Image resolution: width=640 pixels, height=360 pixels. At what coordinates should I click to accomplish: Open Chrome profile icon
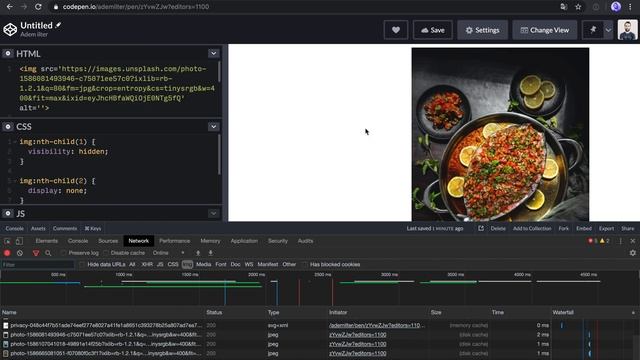pyautogui.click(x=616, y=7)
